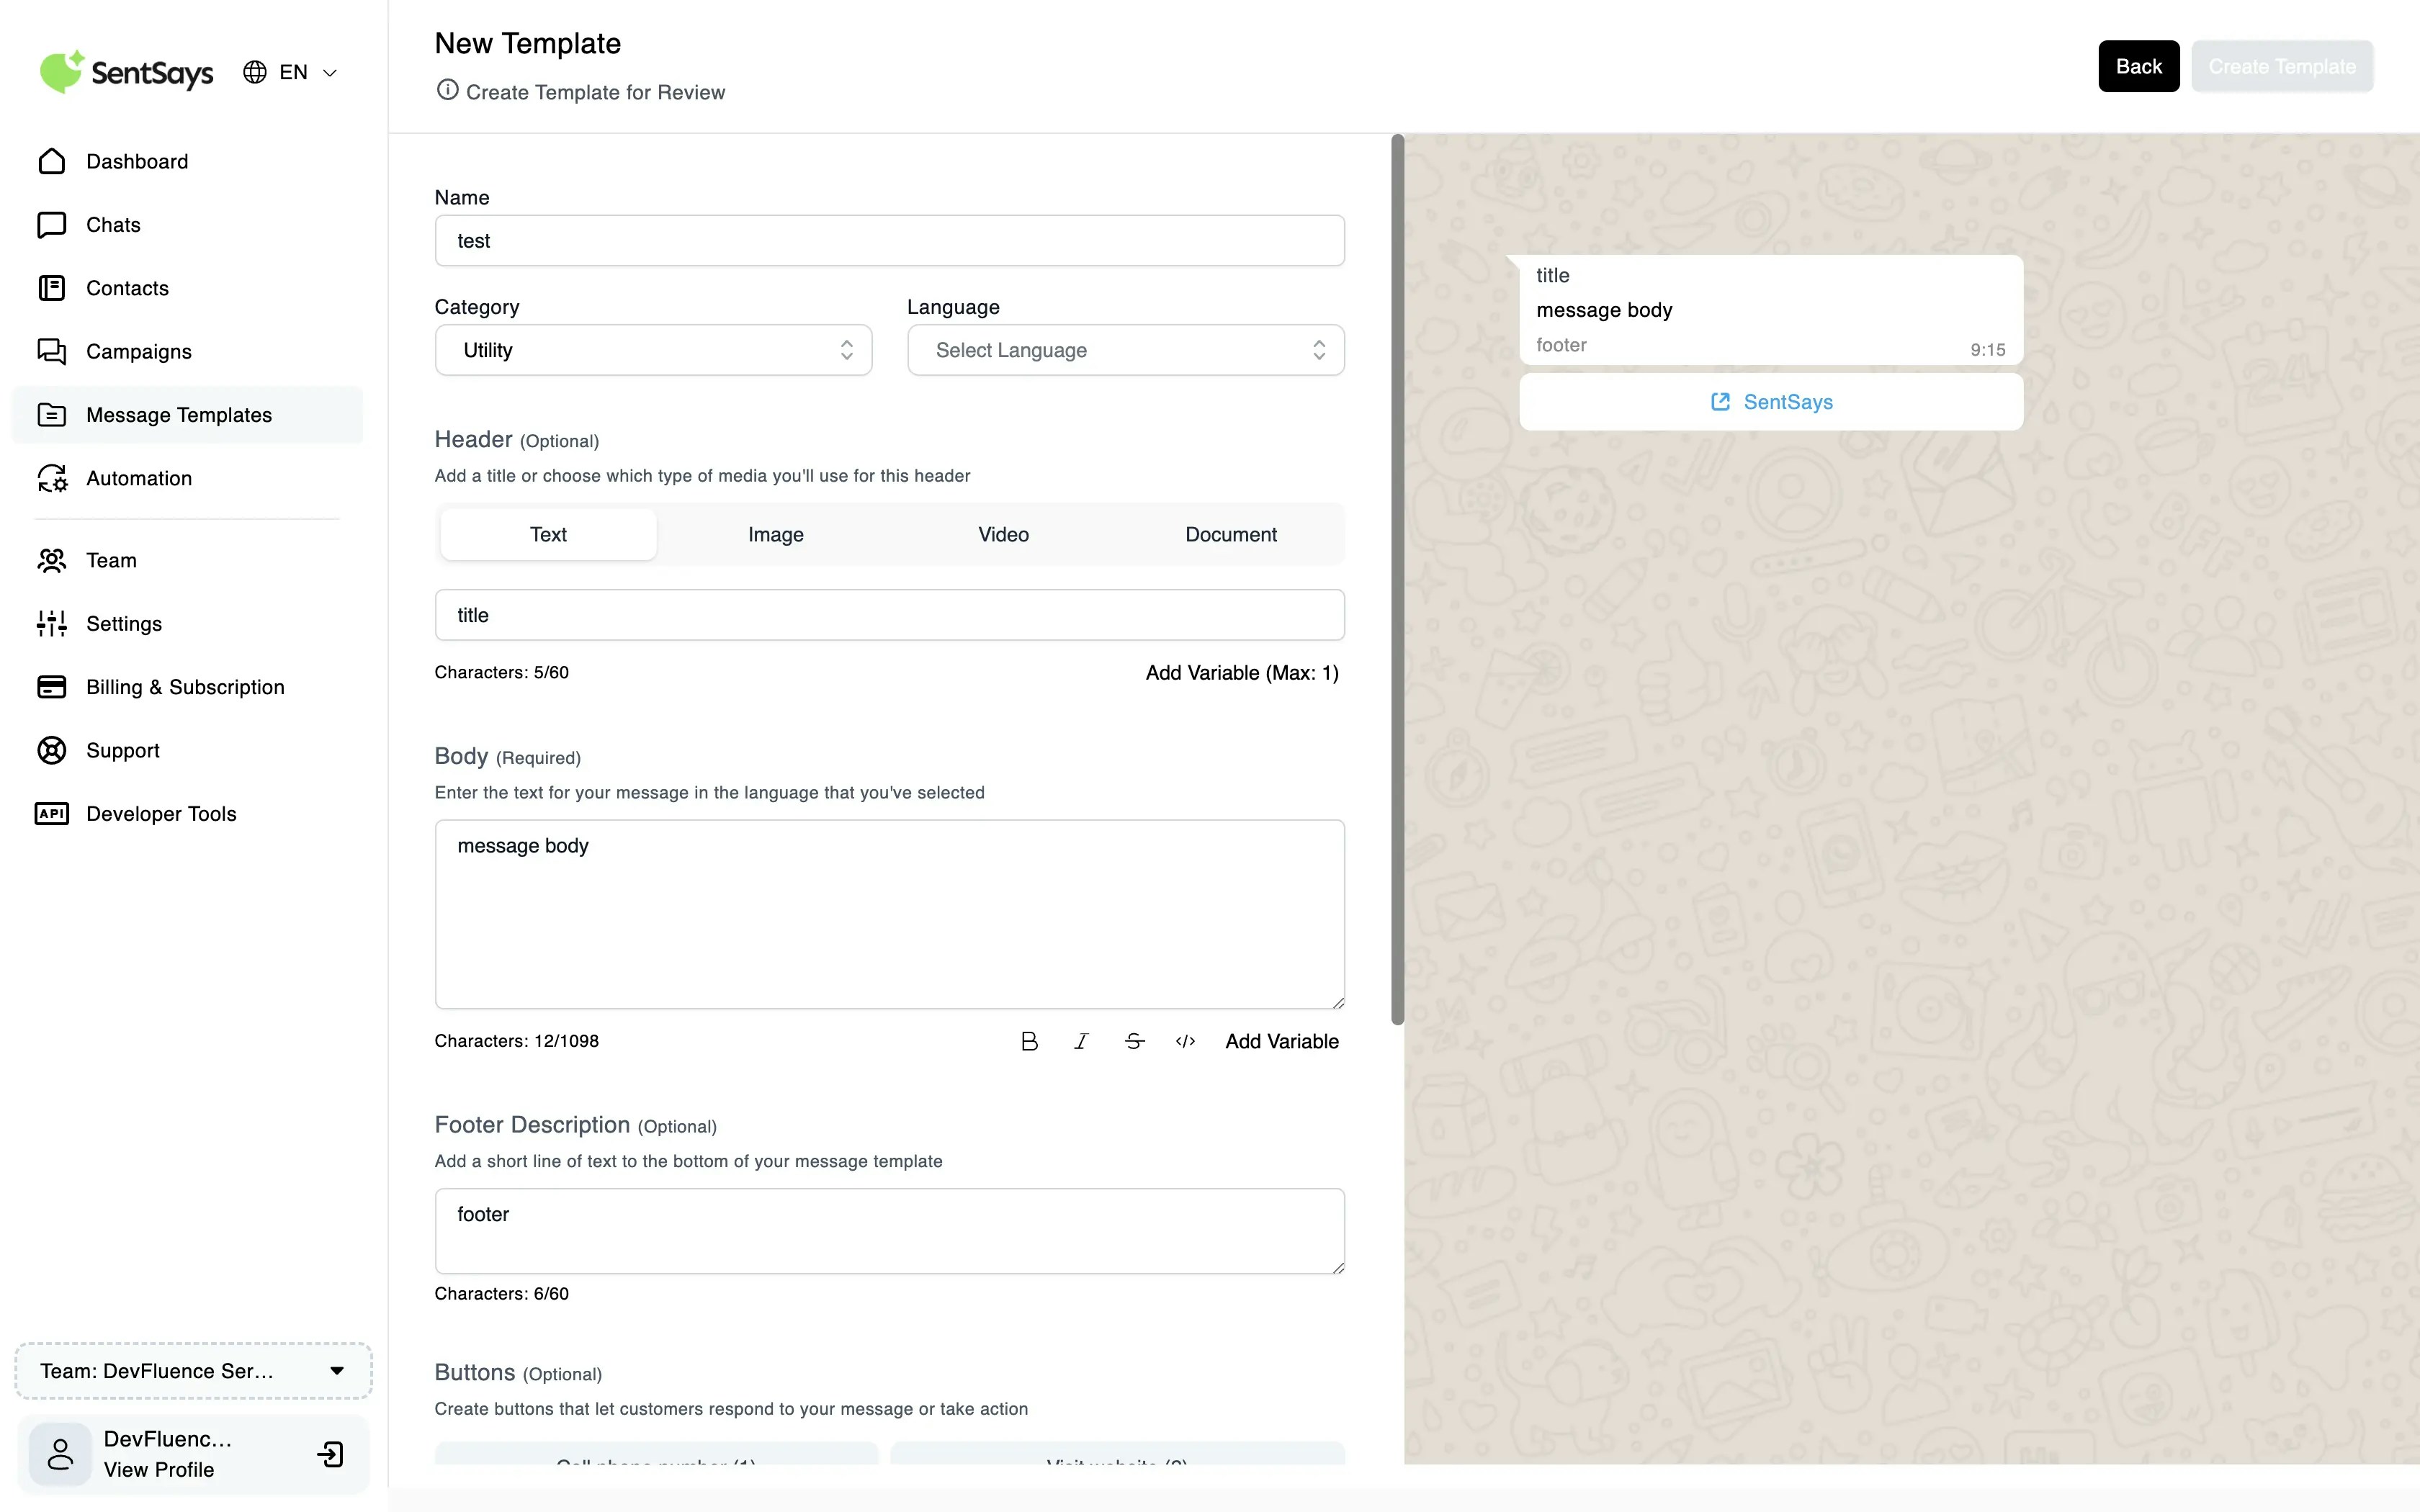Go to Developer Tools in sidebar

point(160,813)
